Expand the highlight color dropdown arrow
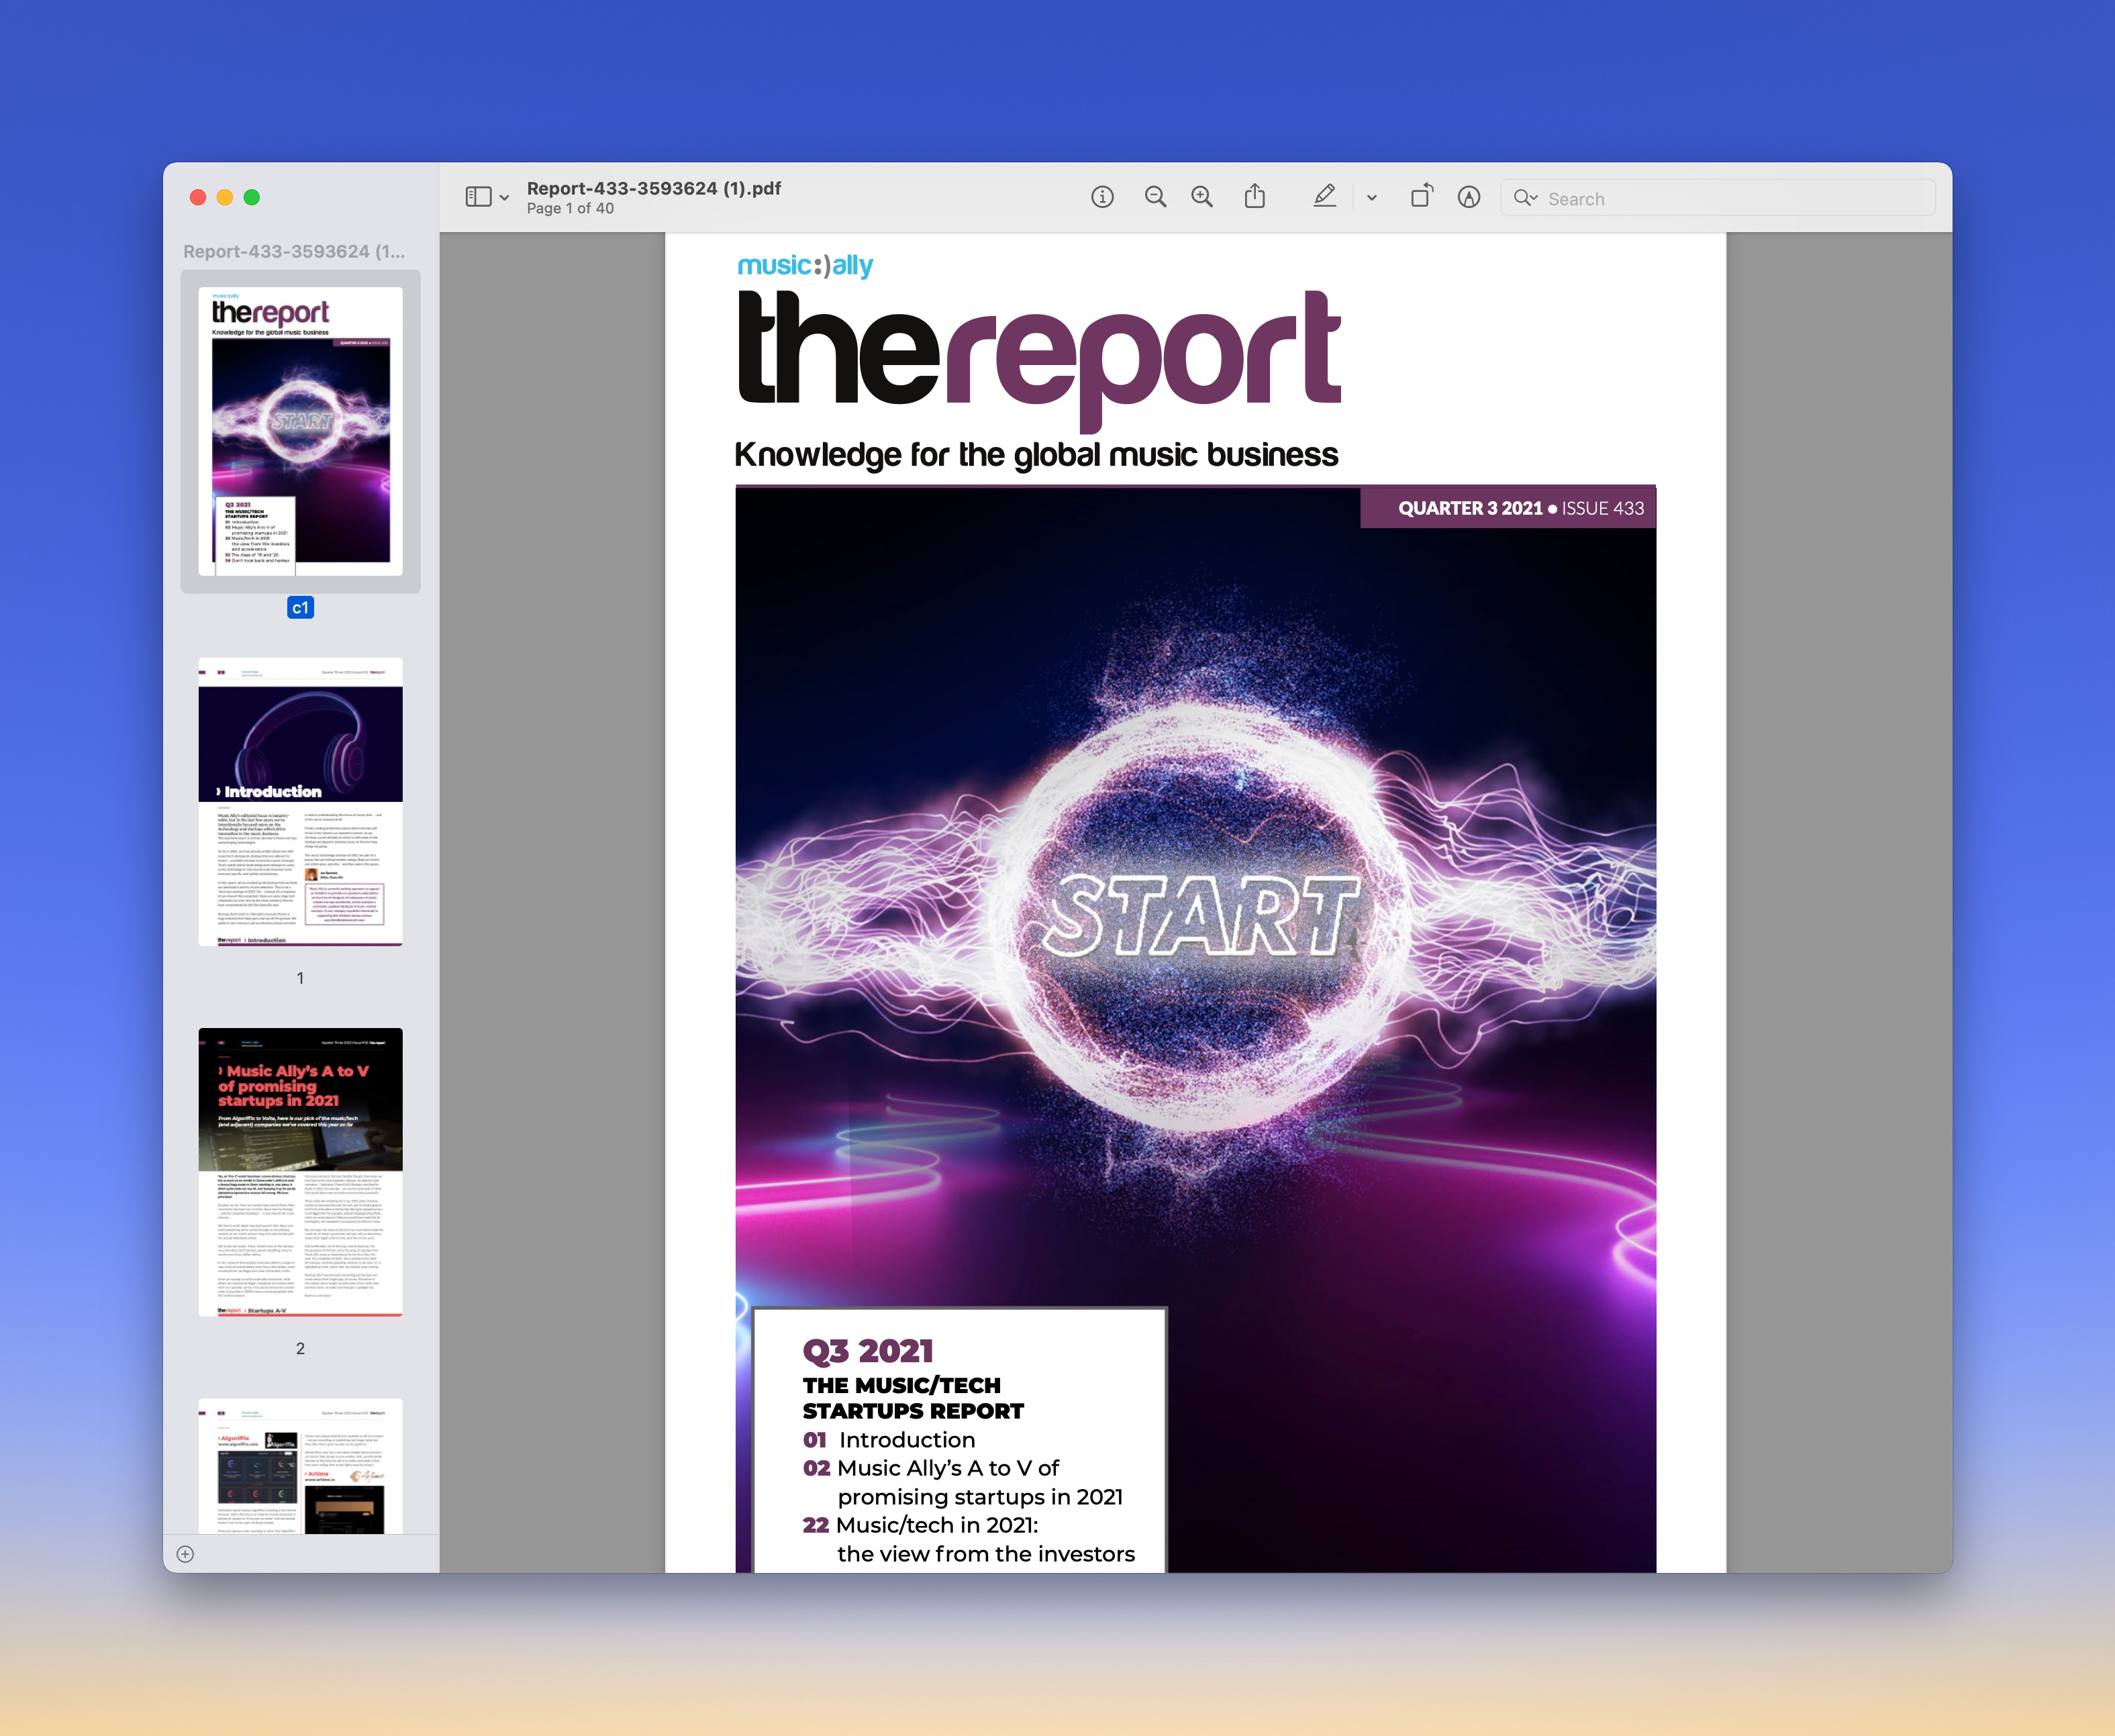The height and width of the screenshot is (1736, 2115). [x=1371, y=198]
